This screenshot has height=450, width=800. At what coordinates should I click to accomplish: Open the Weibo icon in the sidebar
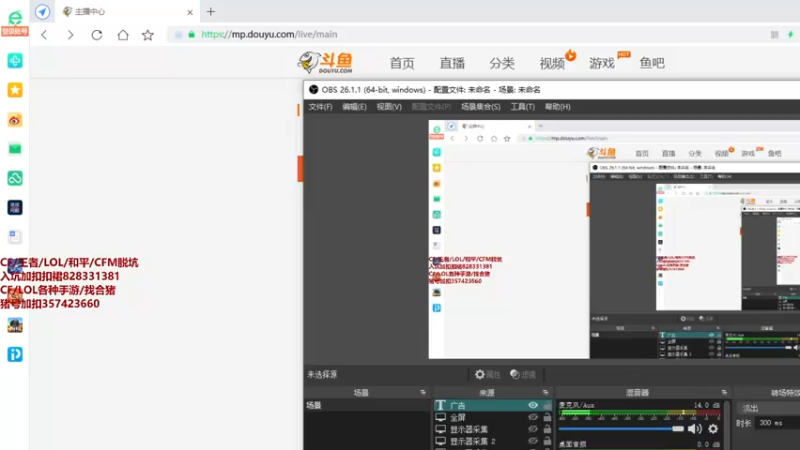point(15,120)
